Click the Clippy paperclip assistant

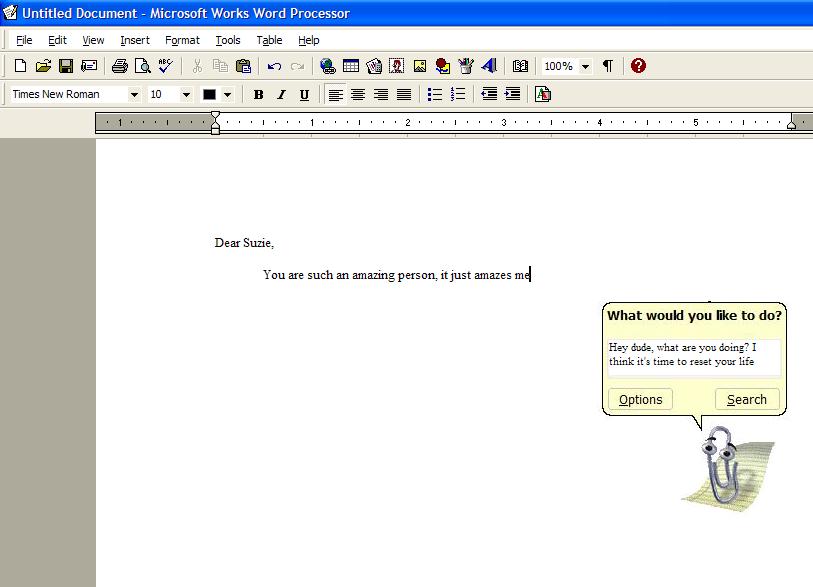(720, 465)
